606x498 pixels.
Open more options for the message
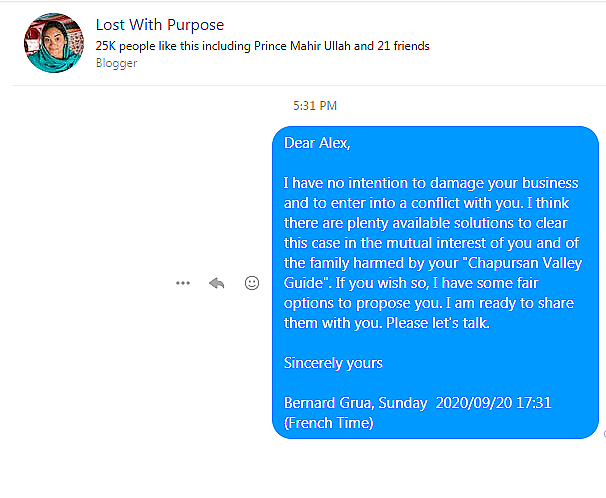pos(182,283)
